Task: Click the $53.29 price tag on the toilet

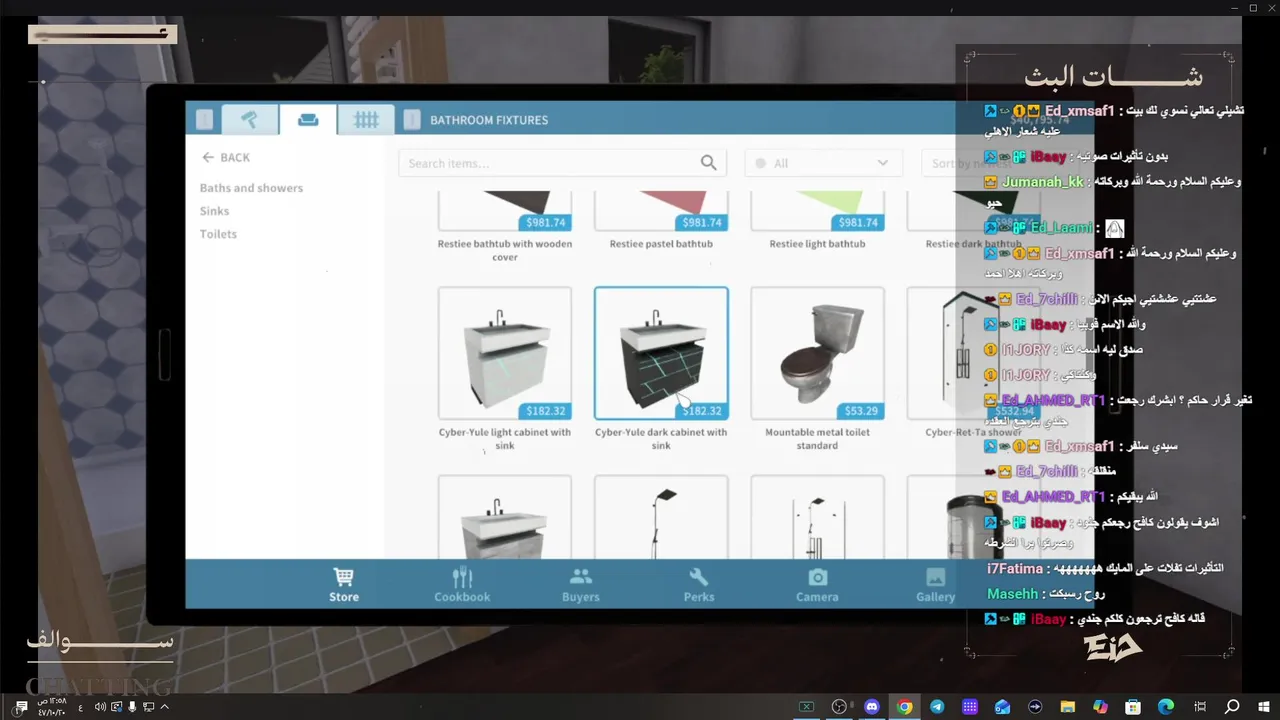Action: pyautogui.click(x=861, y=411)
